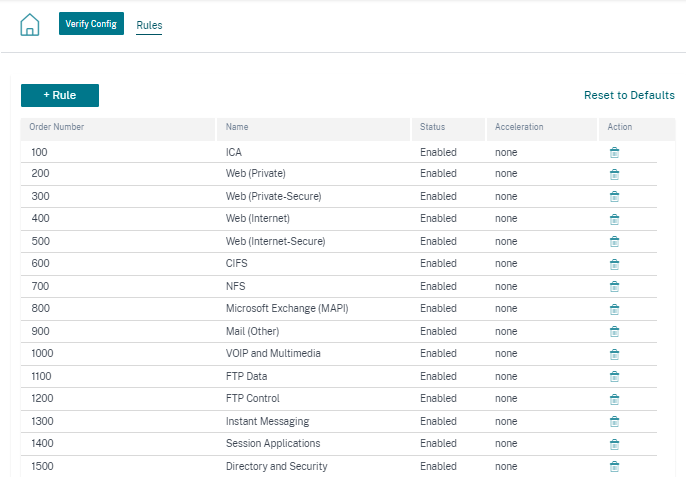This screenshot has width=686, height=477.
Task: Delete the FTP Data rule
Action: [614, 376]
